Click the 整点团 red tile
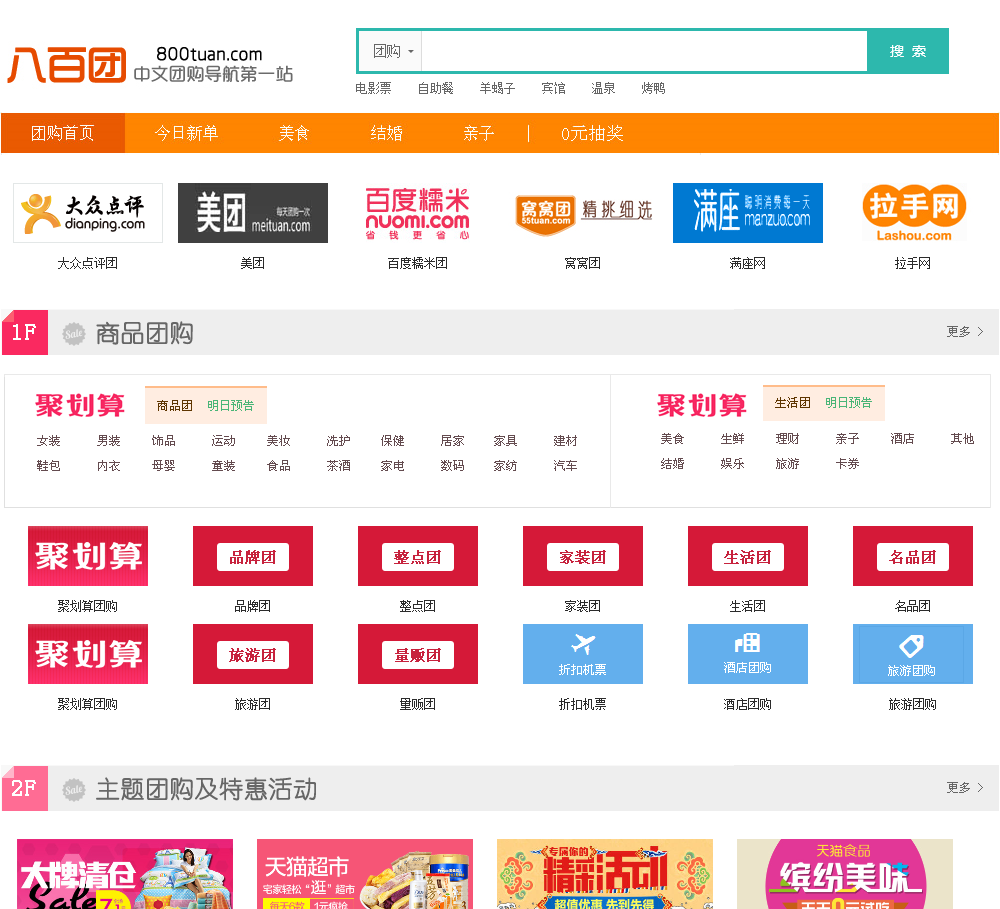1000x909 pixels. (x=418, y=556)
